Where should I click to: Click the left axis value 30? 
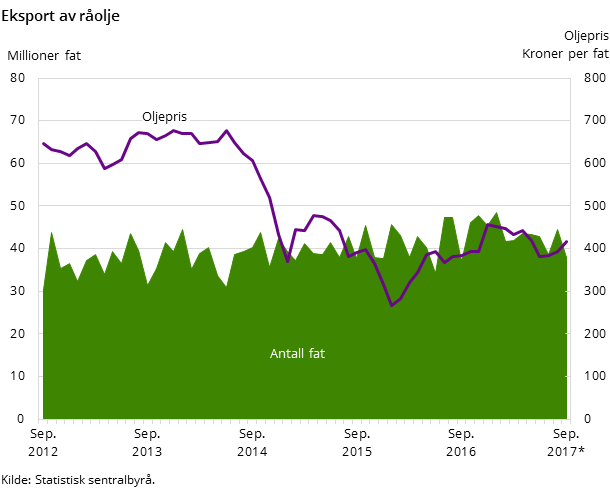point(18,291)
